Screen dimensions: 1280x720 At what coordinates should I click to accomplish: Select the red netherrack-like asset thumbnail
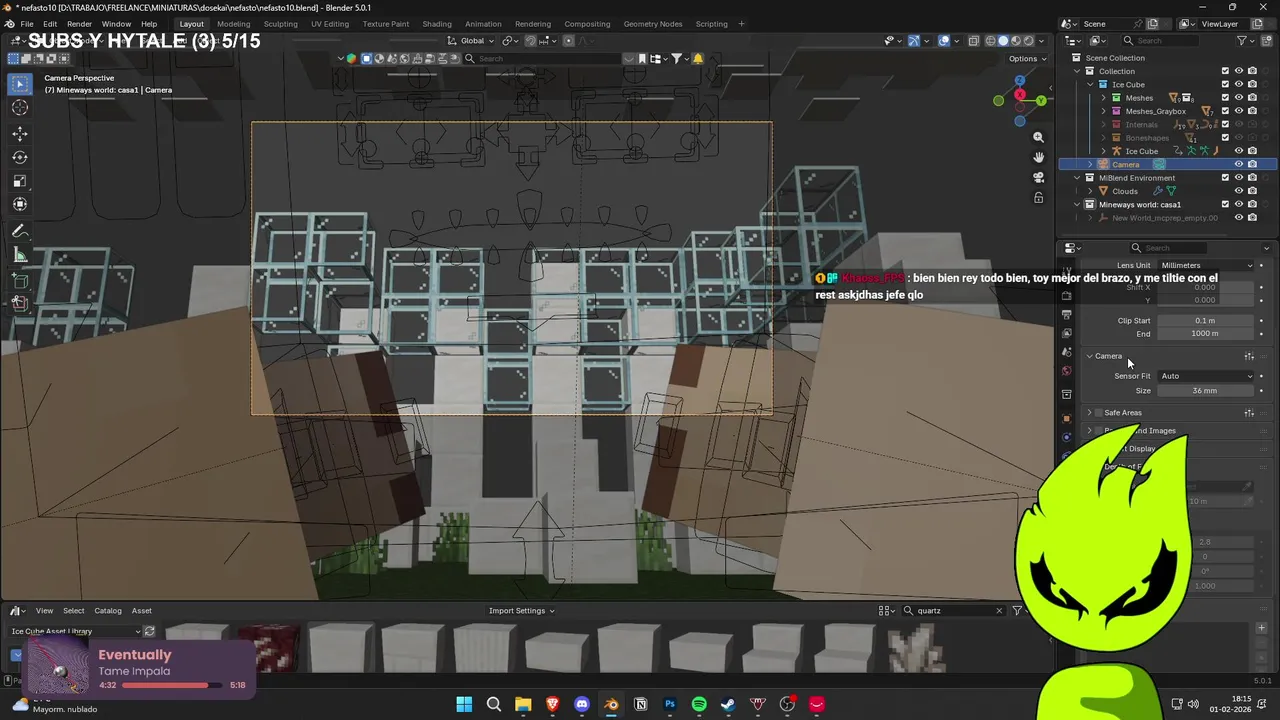[268, 647]
